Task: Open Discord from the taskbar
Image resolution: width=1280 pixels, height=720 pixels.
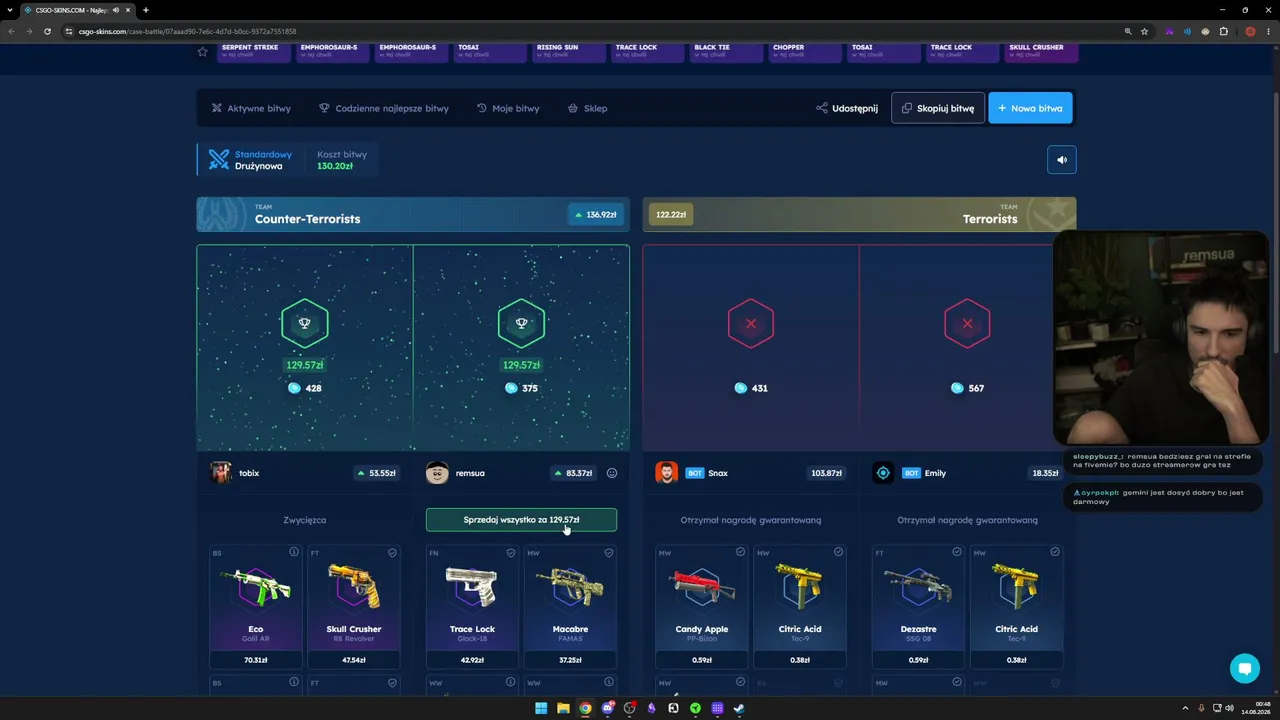Action: pos(607,708)
